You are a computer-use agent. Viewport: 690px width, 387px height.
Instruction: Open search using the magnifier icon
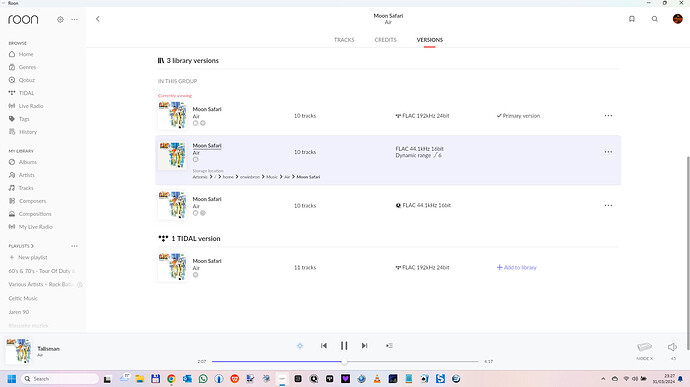(x=655, y=19)
